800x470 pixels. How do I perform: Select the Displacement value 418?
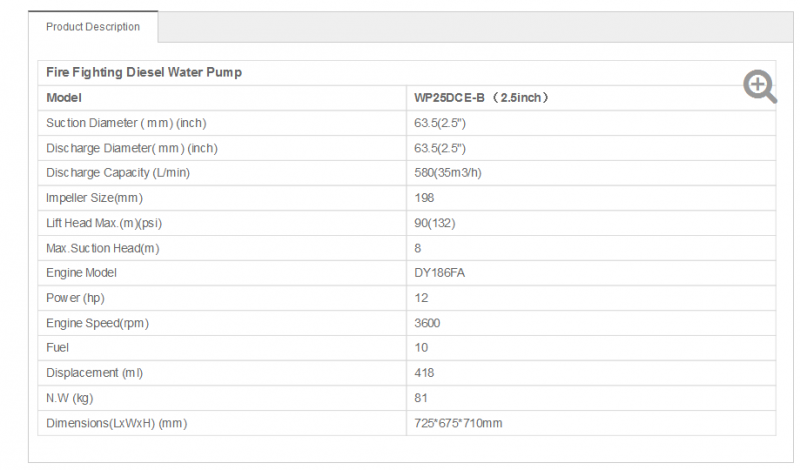(424, 373)
